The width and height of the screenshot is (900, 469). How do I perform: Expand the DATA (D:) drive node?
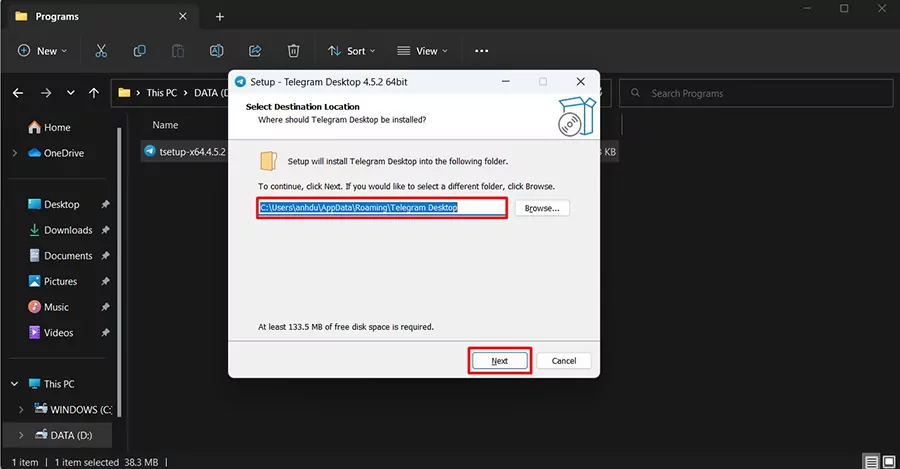21,436
